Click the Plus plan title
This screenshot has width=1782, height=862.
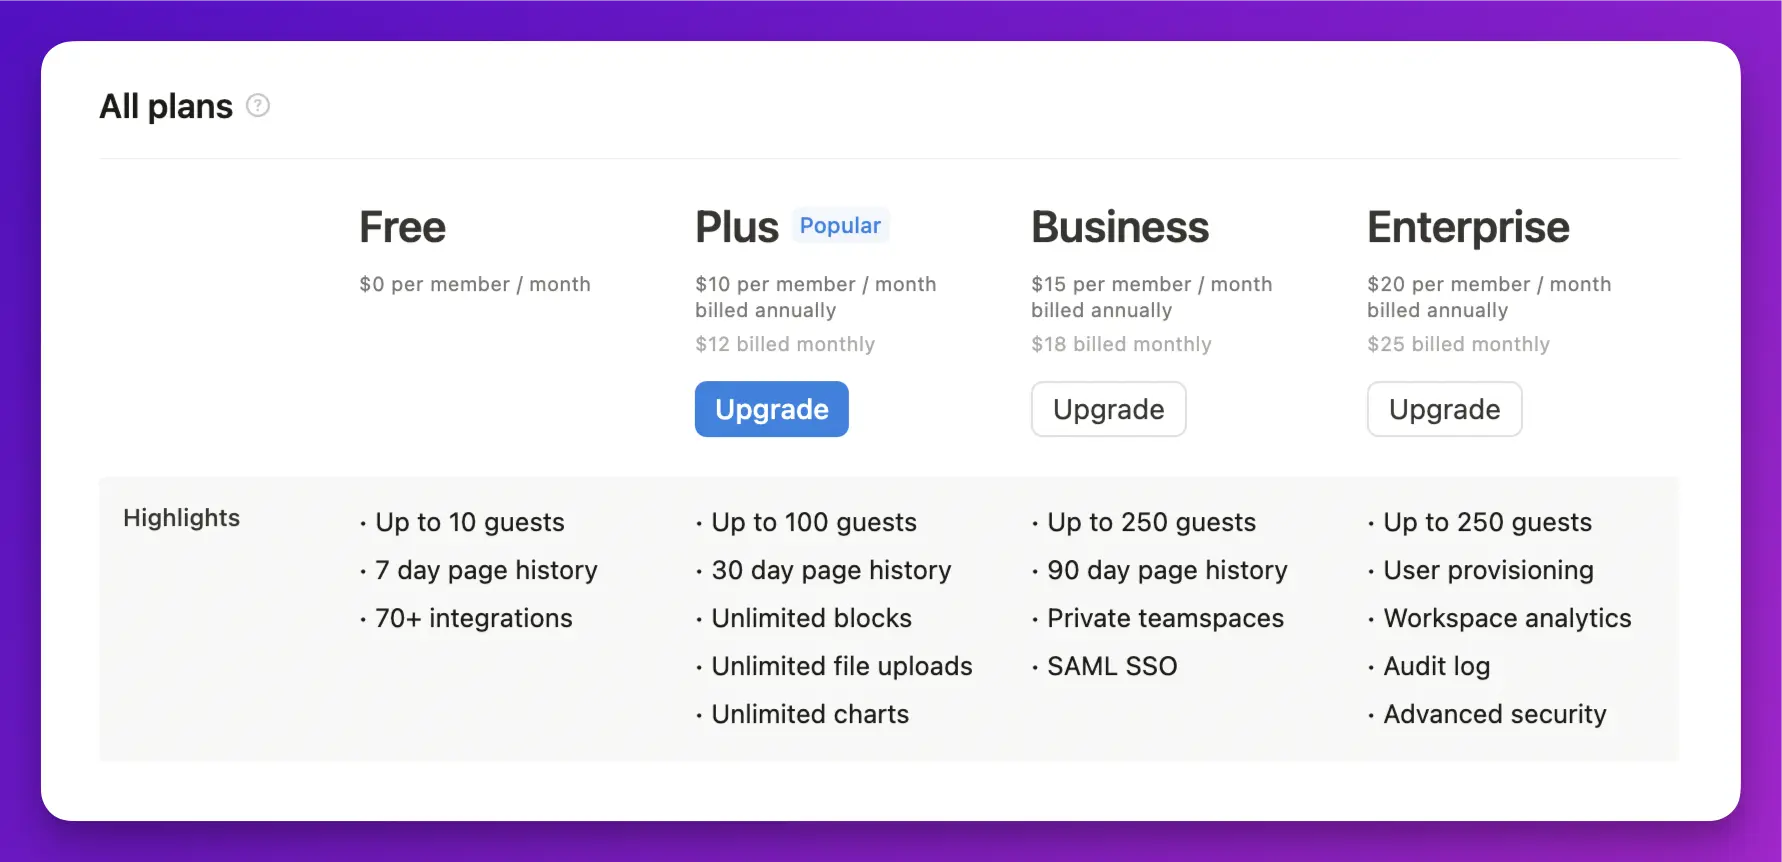coord(737,227)
